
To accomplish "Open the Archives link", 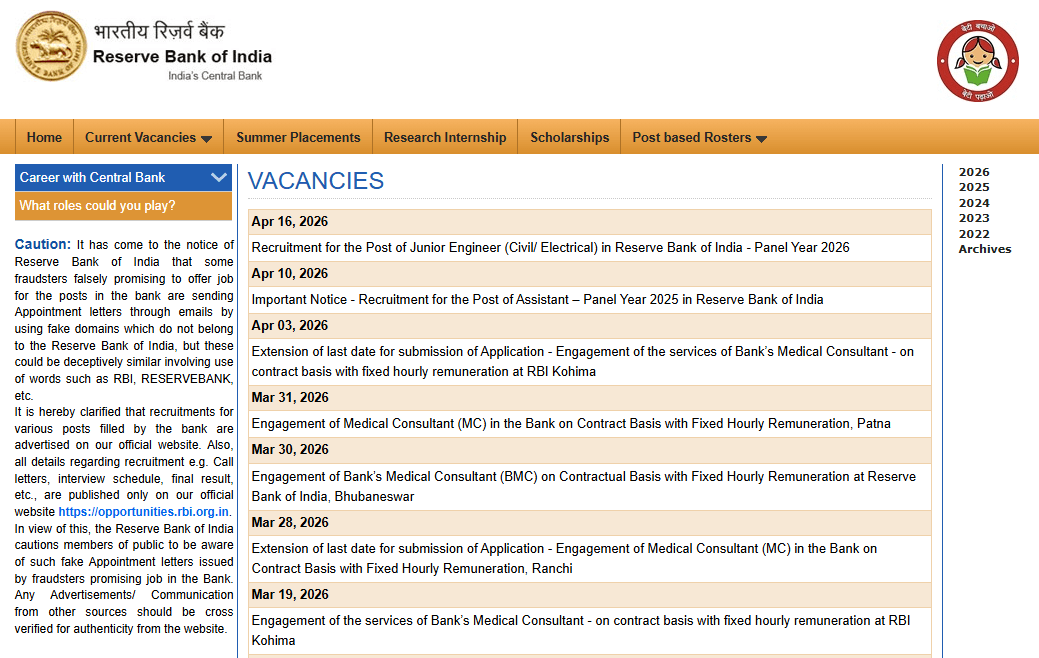I will pyautogui.click(x=984, y=248).
